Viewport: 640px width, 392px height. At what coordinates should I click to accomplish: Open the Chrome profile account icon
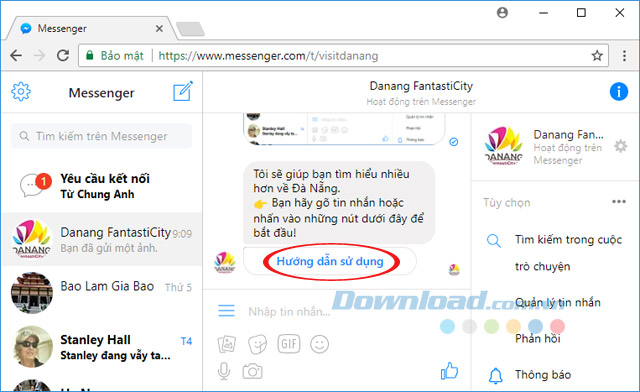[502, 13]
